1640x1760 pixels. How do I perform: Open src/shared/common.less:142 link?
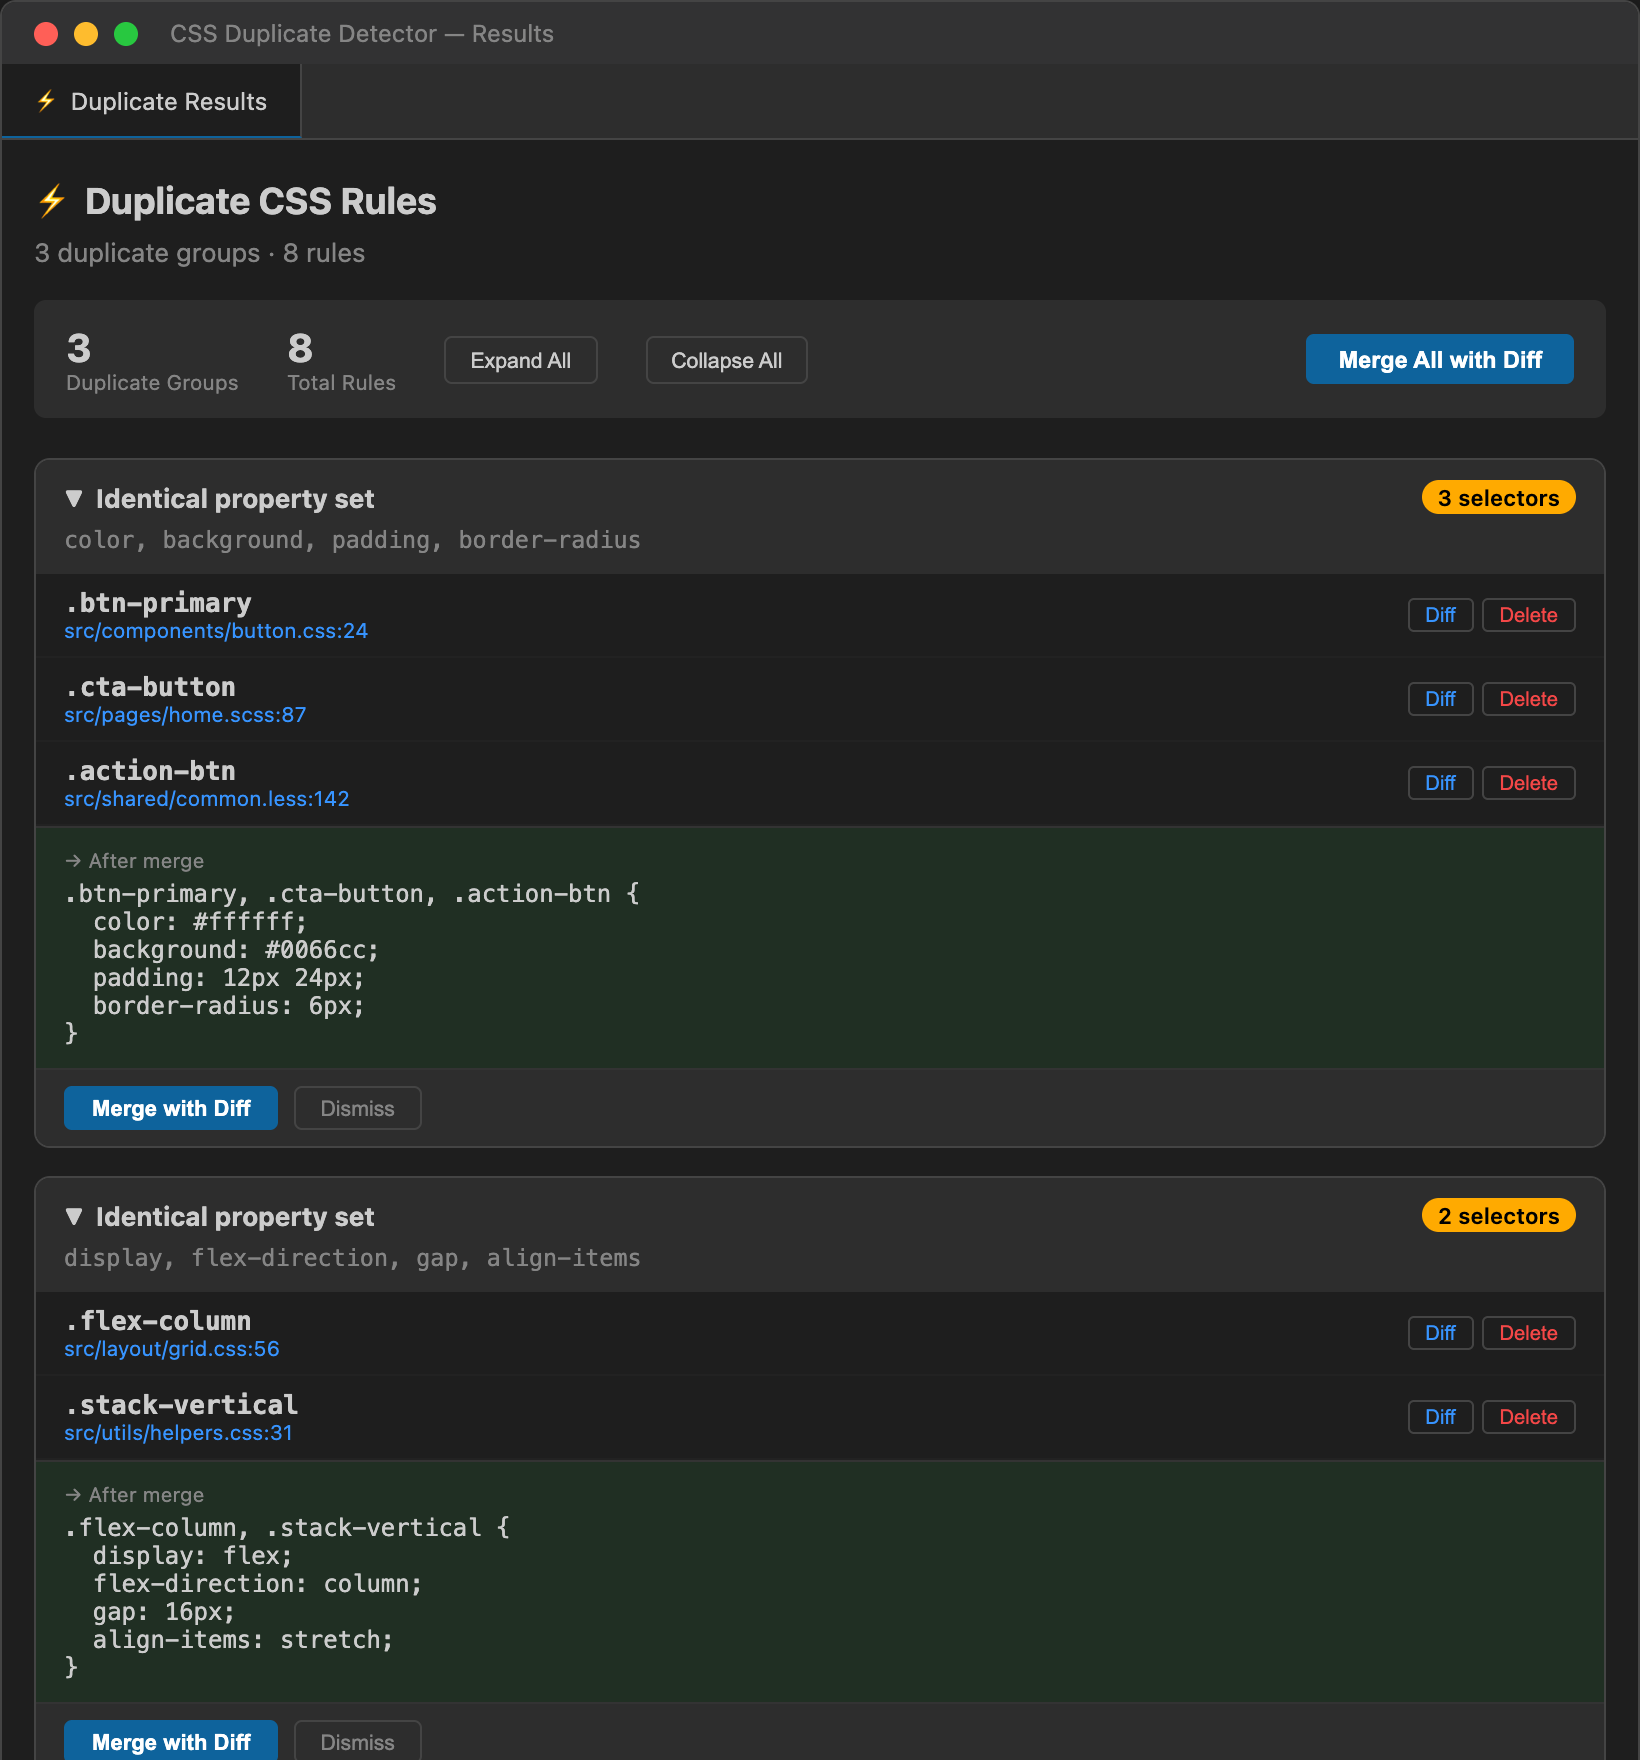207,799
